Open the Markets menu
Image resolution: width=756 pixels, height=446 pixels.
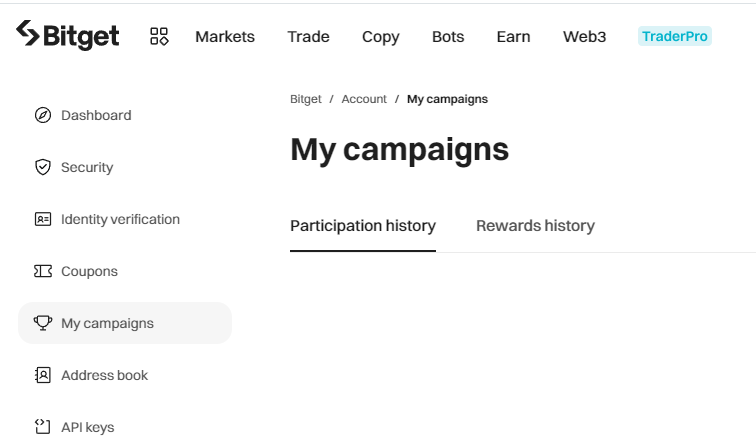point(225,37)
